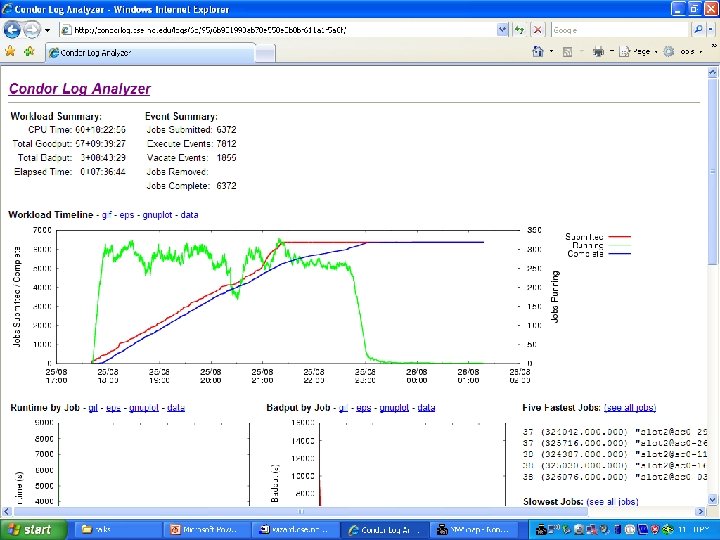Go back using the Back arrow

coord(12,30)
